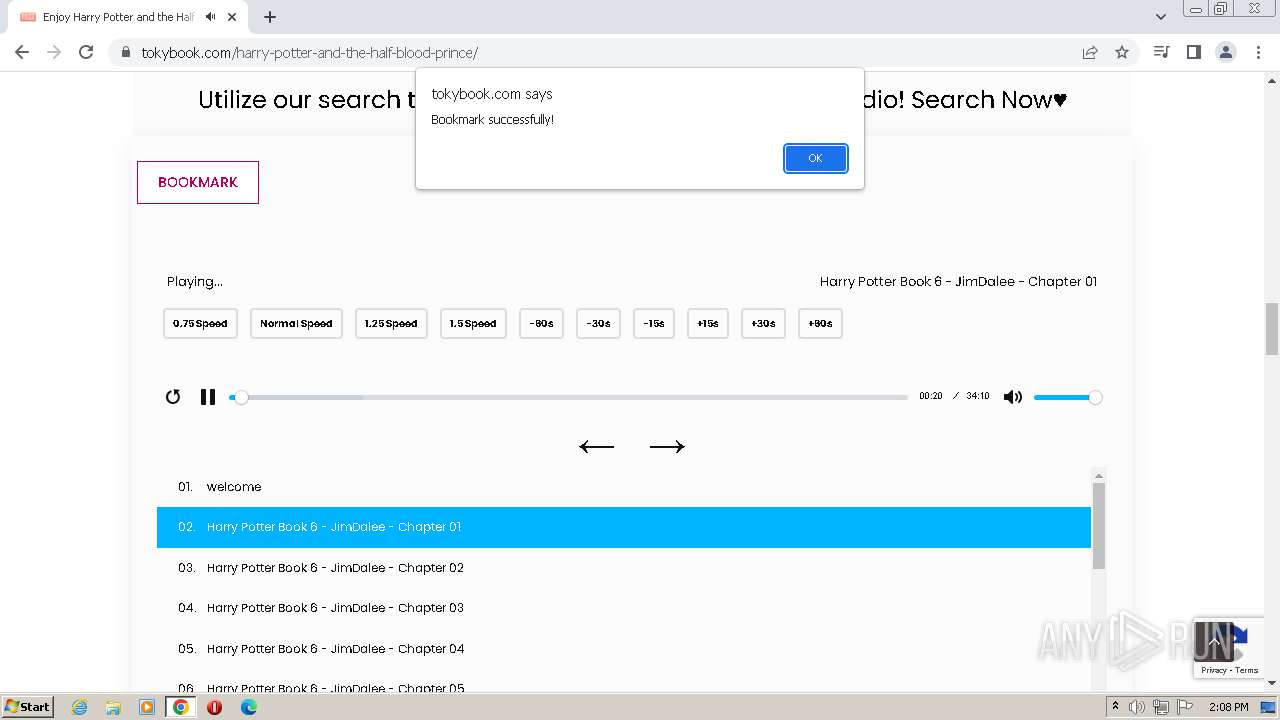Click the share page icon

click(1090, 52)
